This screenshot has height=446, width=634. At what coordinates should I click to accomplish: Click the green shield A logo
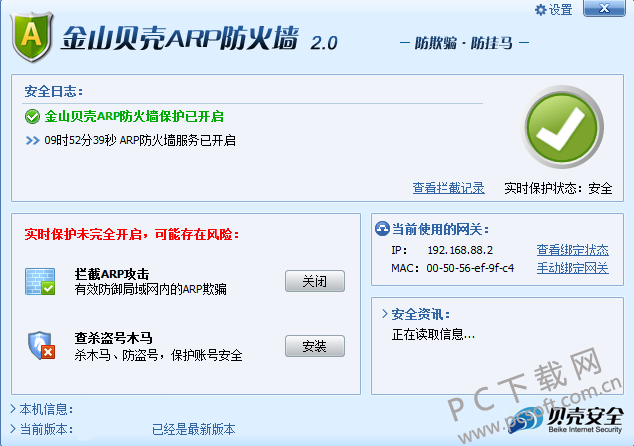(x=32, y=37)
